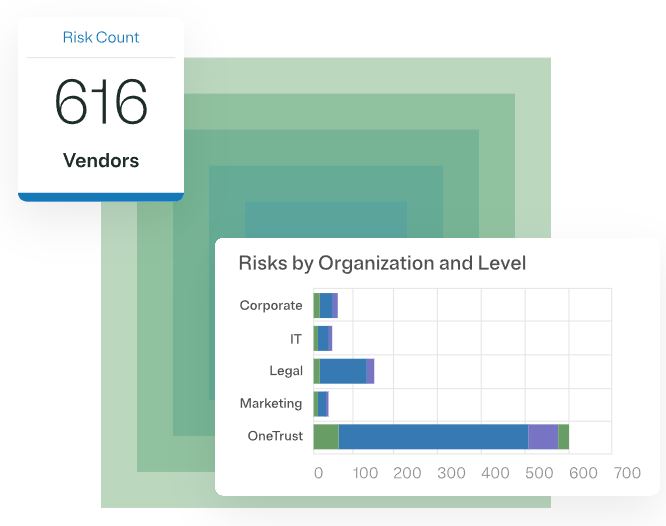The image size is (666, 526).
Task: Click the blue segment of Legal bar
Action: point(342,371)
